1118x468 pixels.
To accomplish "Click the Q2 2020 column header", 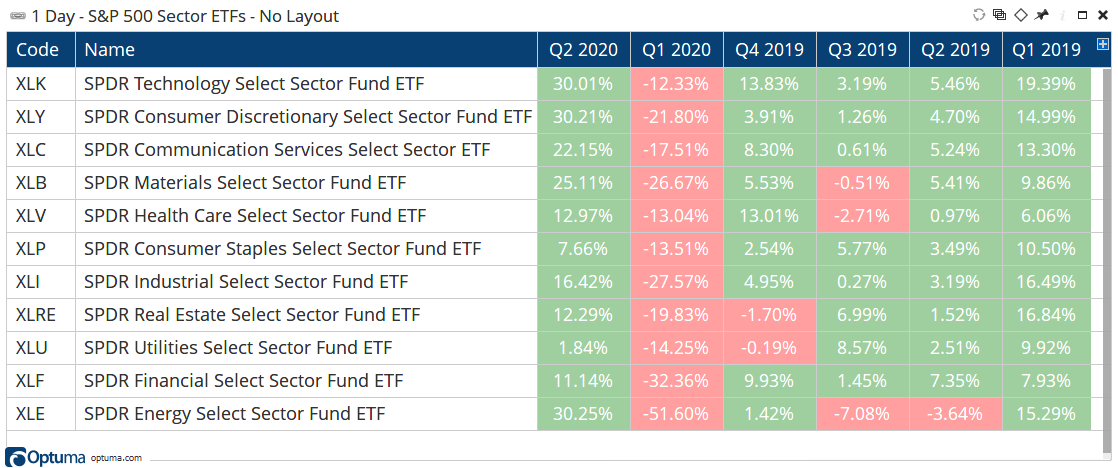I will [x=584, y=50].
